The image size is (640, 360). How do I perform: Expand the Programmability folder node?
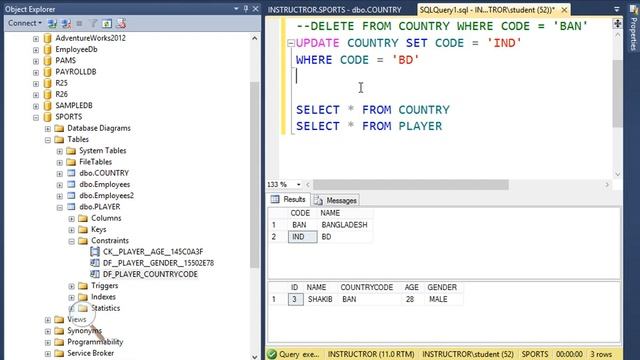click(x=48, y=342)
